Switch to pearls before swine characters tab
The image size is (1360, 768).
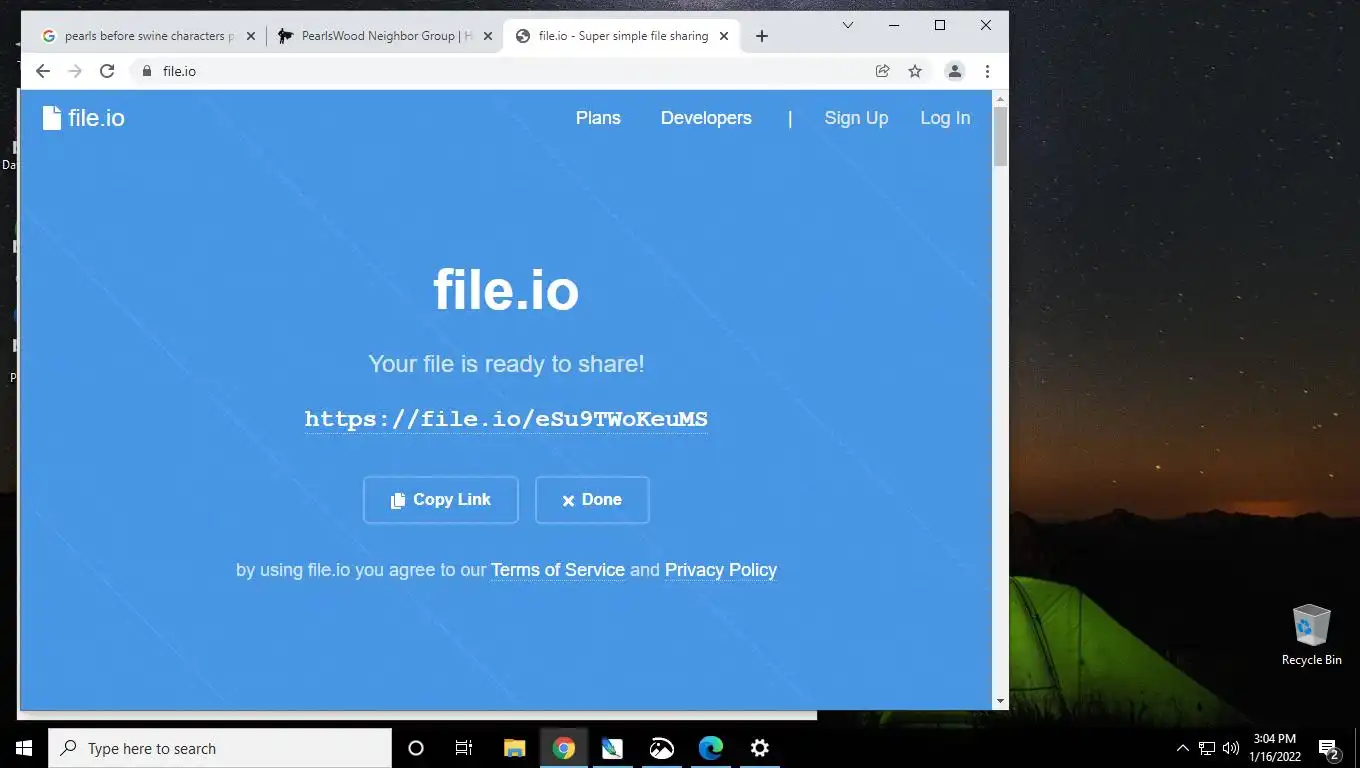coord(148,36)
